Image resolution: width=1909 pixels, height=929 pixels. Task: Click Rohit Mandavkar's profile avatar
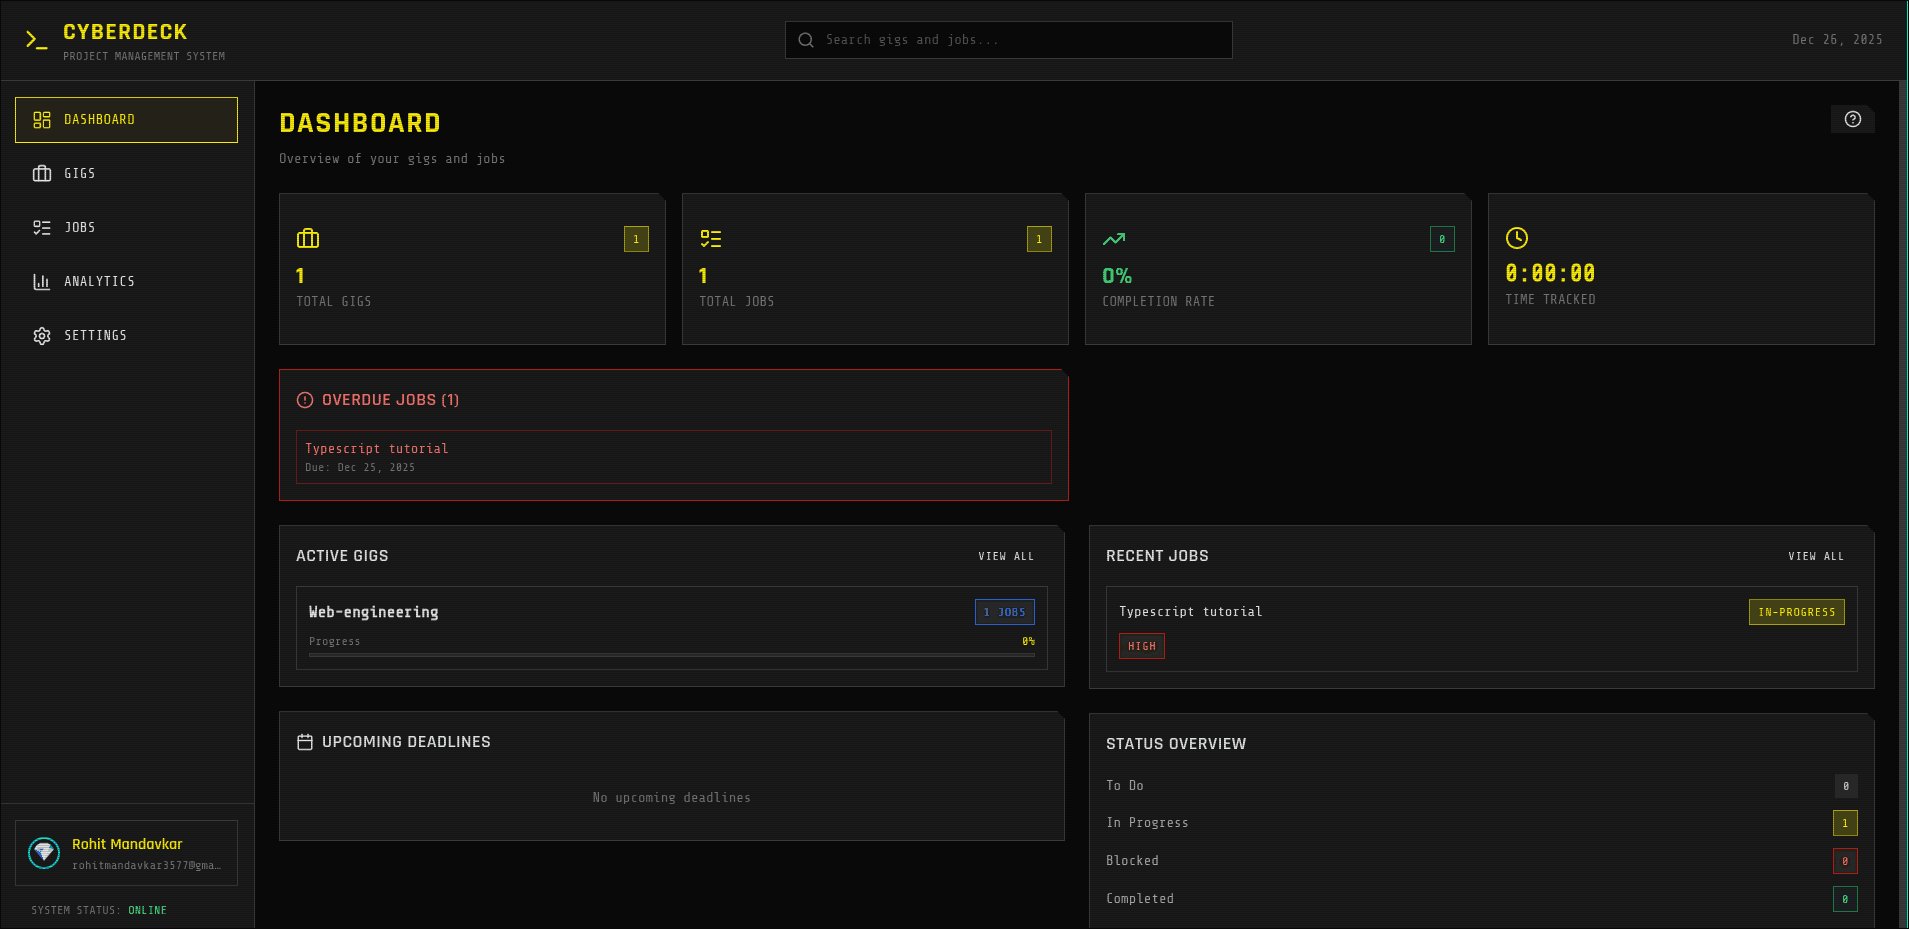click(44, 853)
